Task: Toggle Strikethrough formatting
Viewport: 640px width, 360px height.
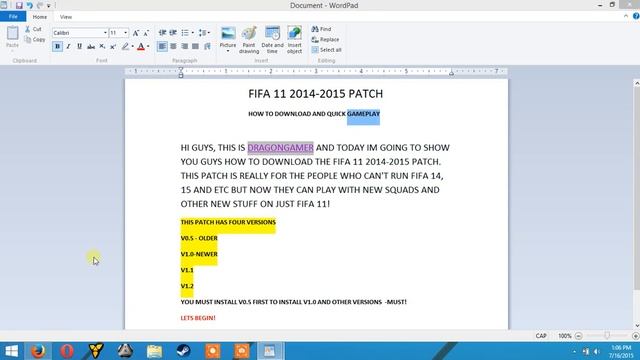Action: coord(91,47)
